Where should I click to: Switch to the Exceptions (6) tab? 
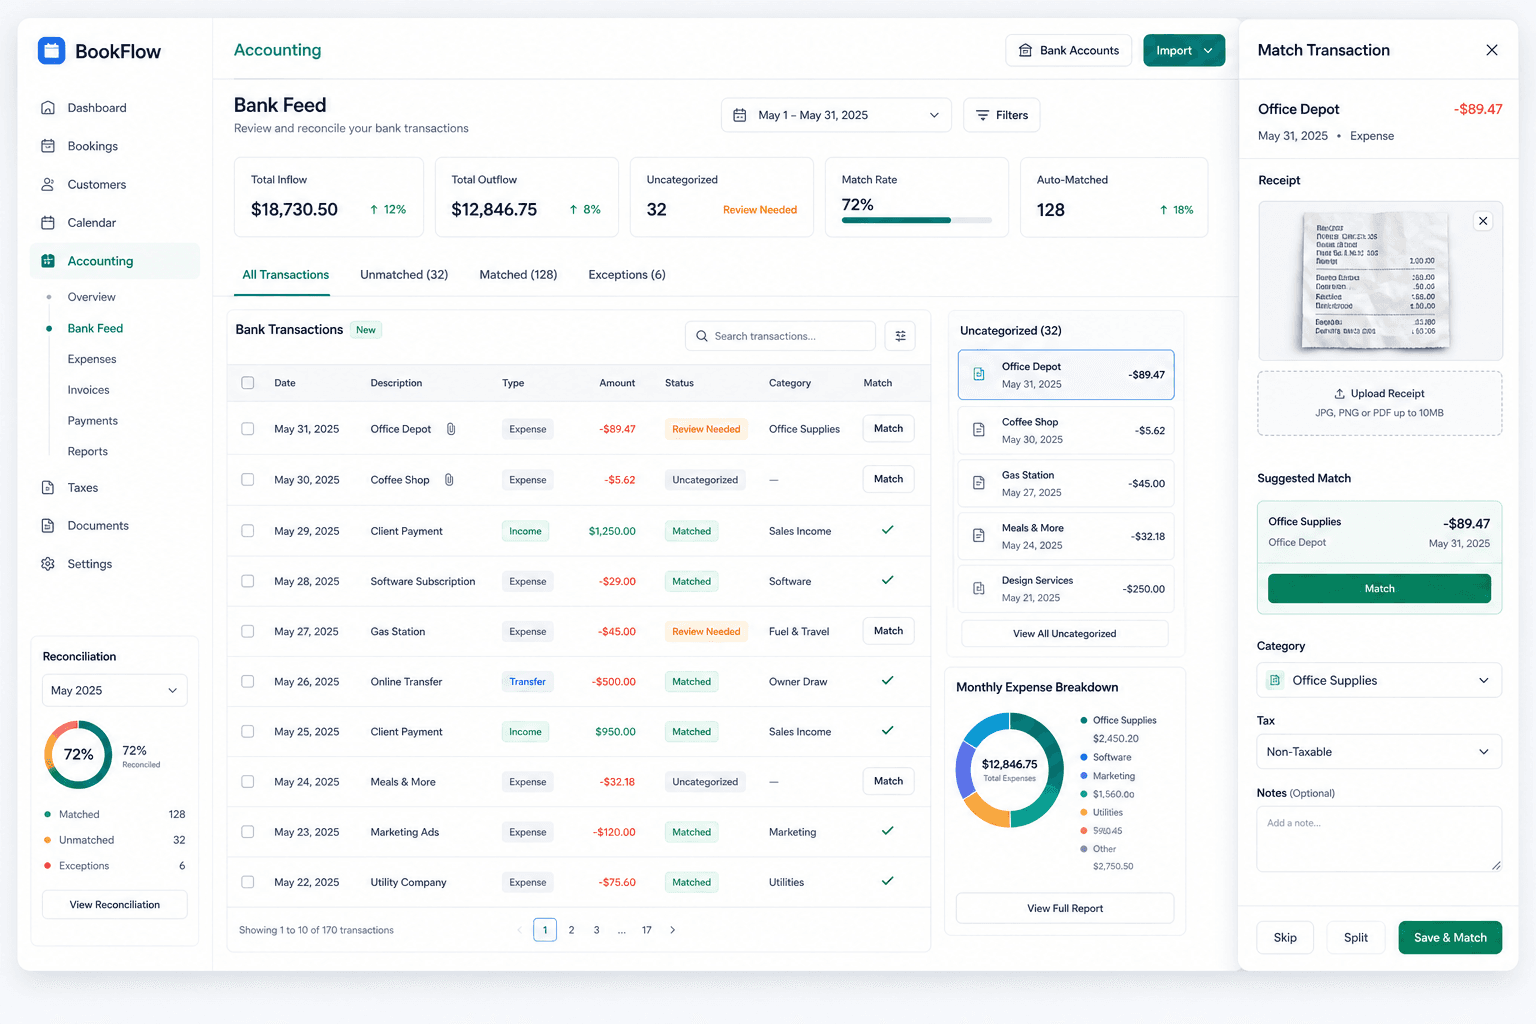[x=627, y=275]
